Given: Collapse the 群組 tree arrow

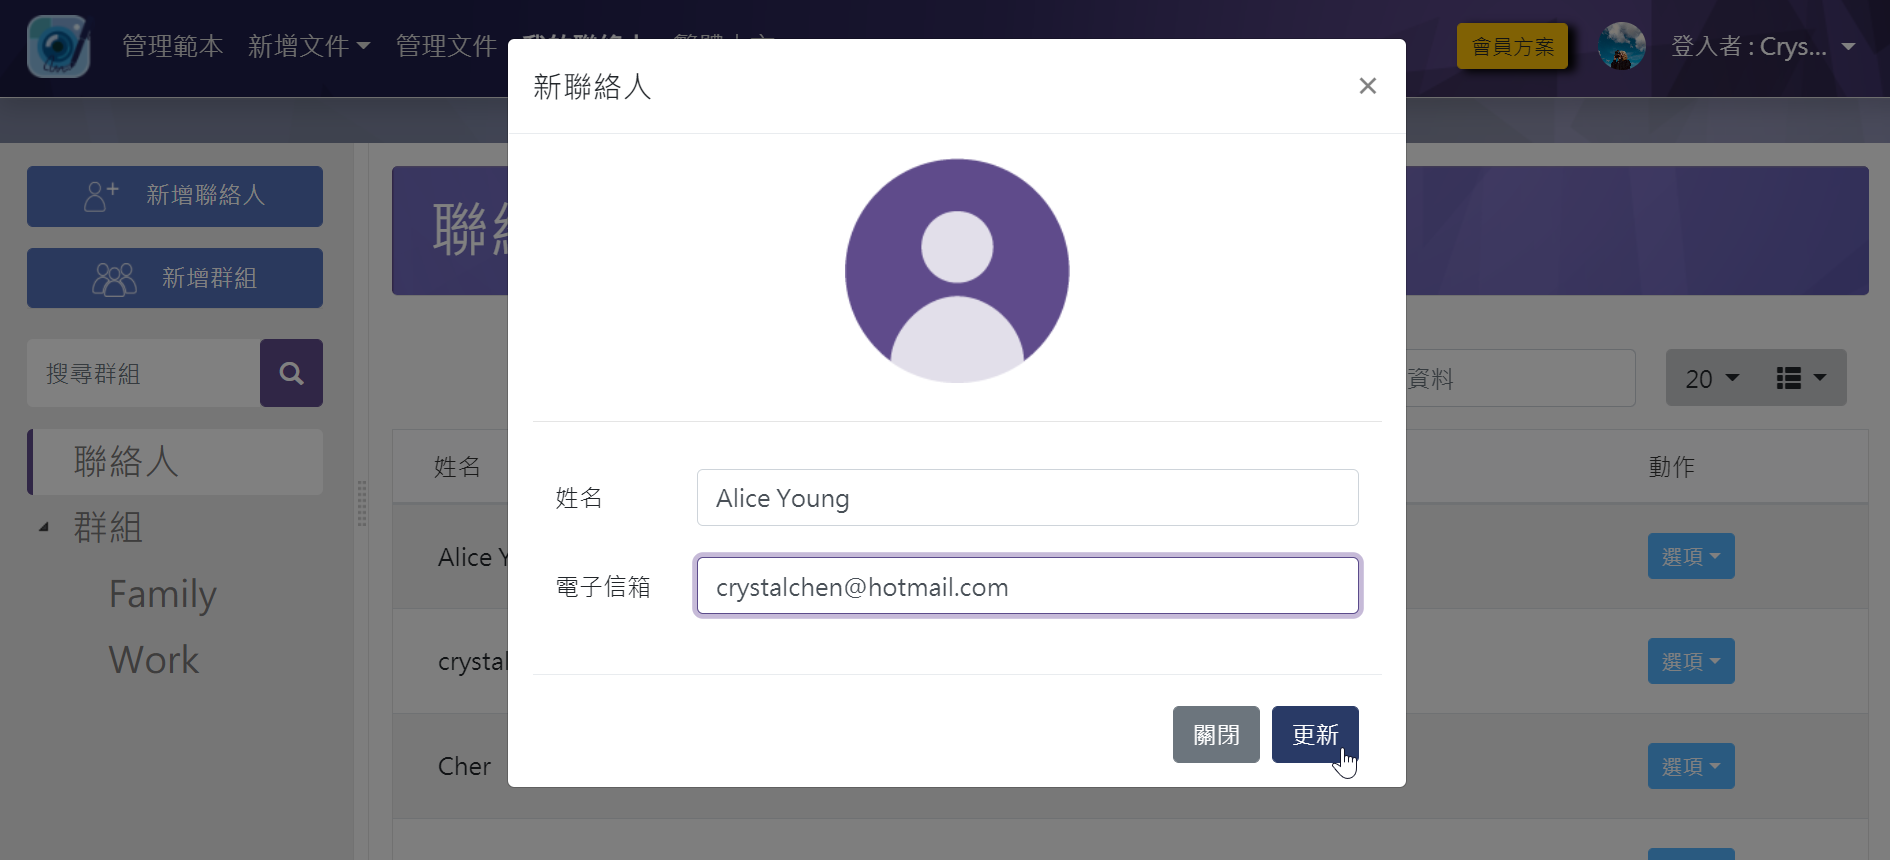Looking at the screenshot, I should [44, 527].
